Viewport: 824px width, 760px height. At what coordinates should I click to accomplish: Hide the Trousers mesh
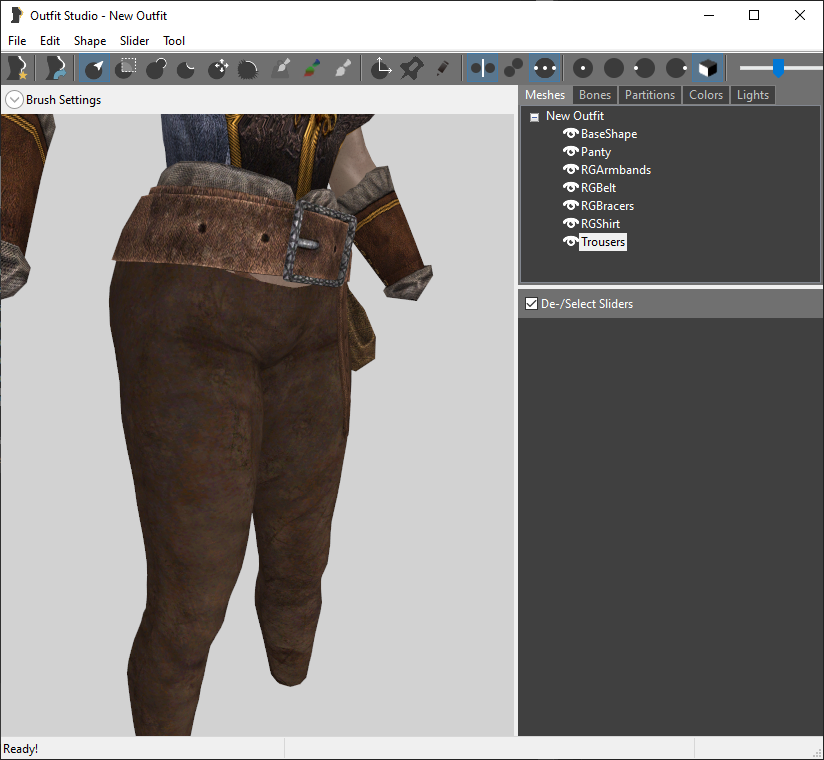(x=570, y=241)
